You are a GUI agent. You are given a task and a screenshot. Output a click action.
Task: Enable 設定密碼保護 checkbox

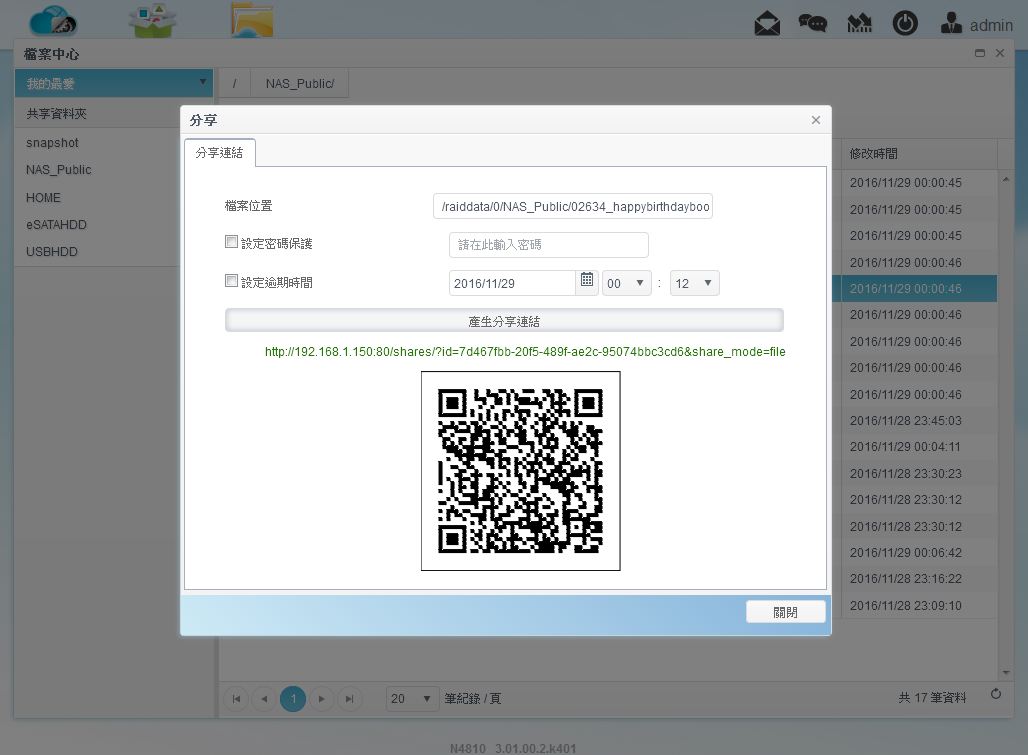tap(231, 242)
